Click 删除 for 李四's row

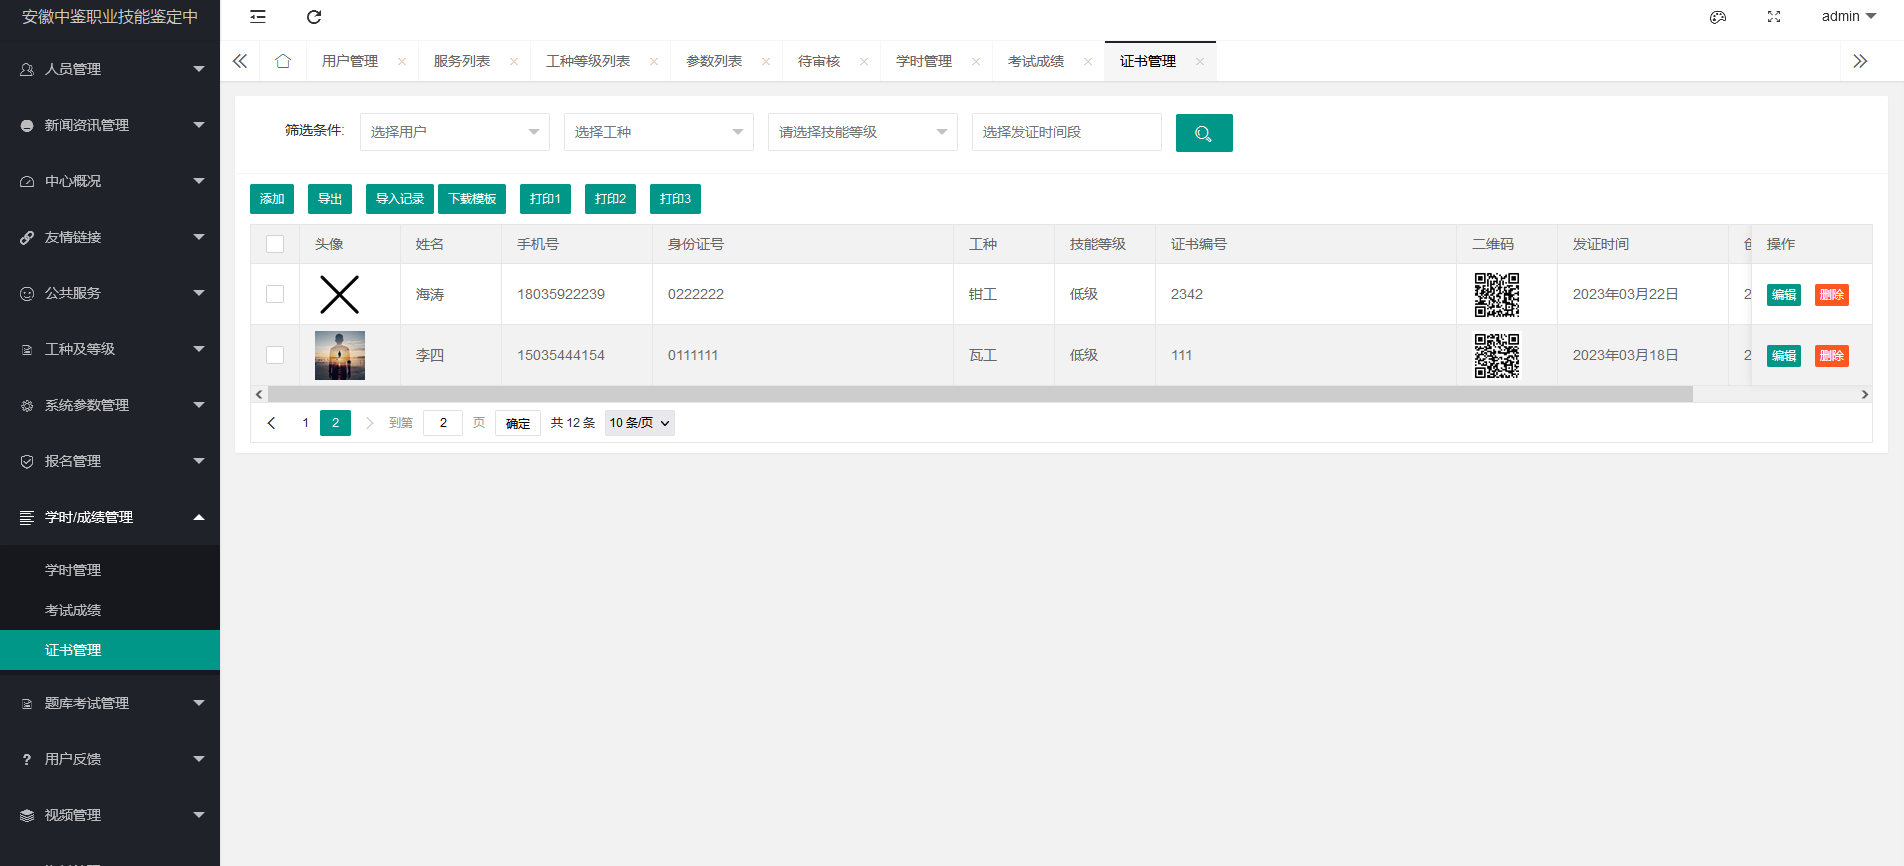coord(1832,356)
